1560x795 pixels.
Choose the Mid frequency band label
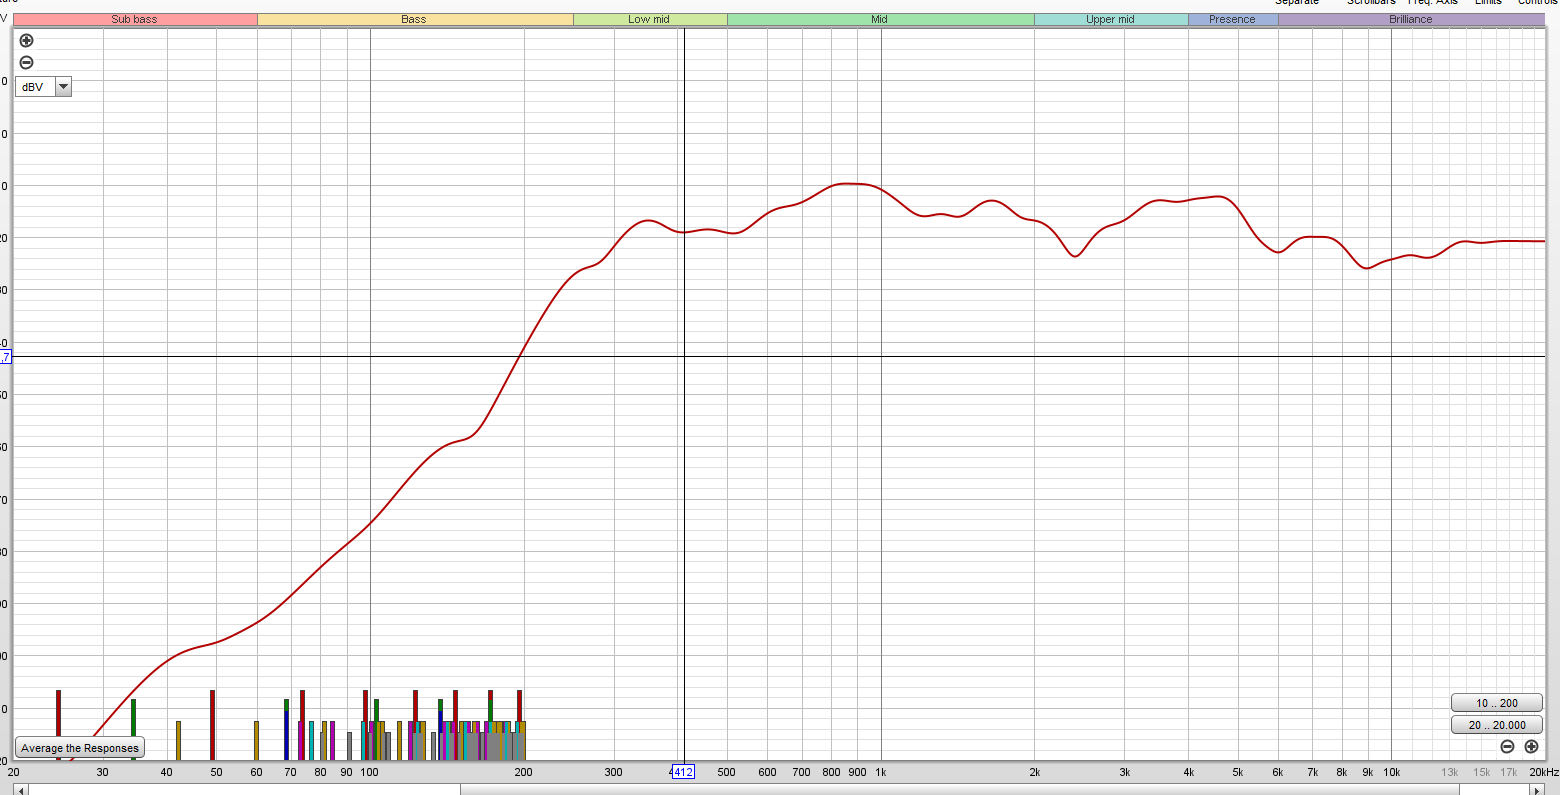click(880, 19)
